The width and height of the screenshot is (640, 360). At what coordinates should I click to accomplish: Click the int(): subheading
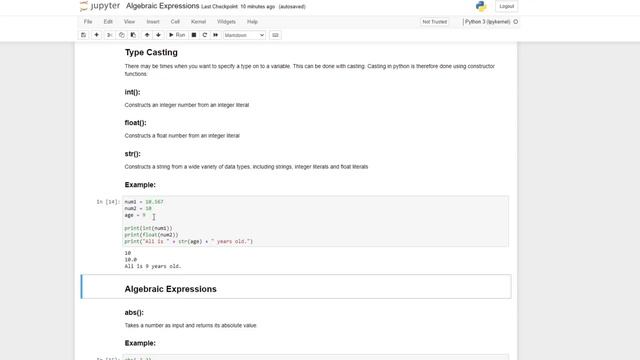tap(132, 92)
